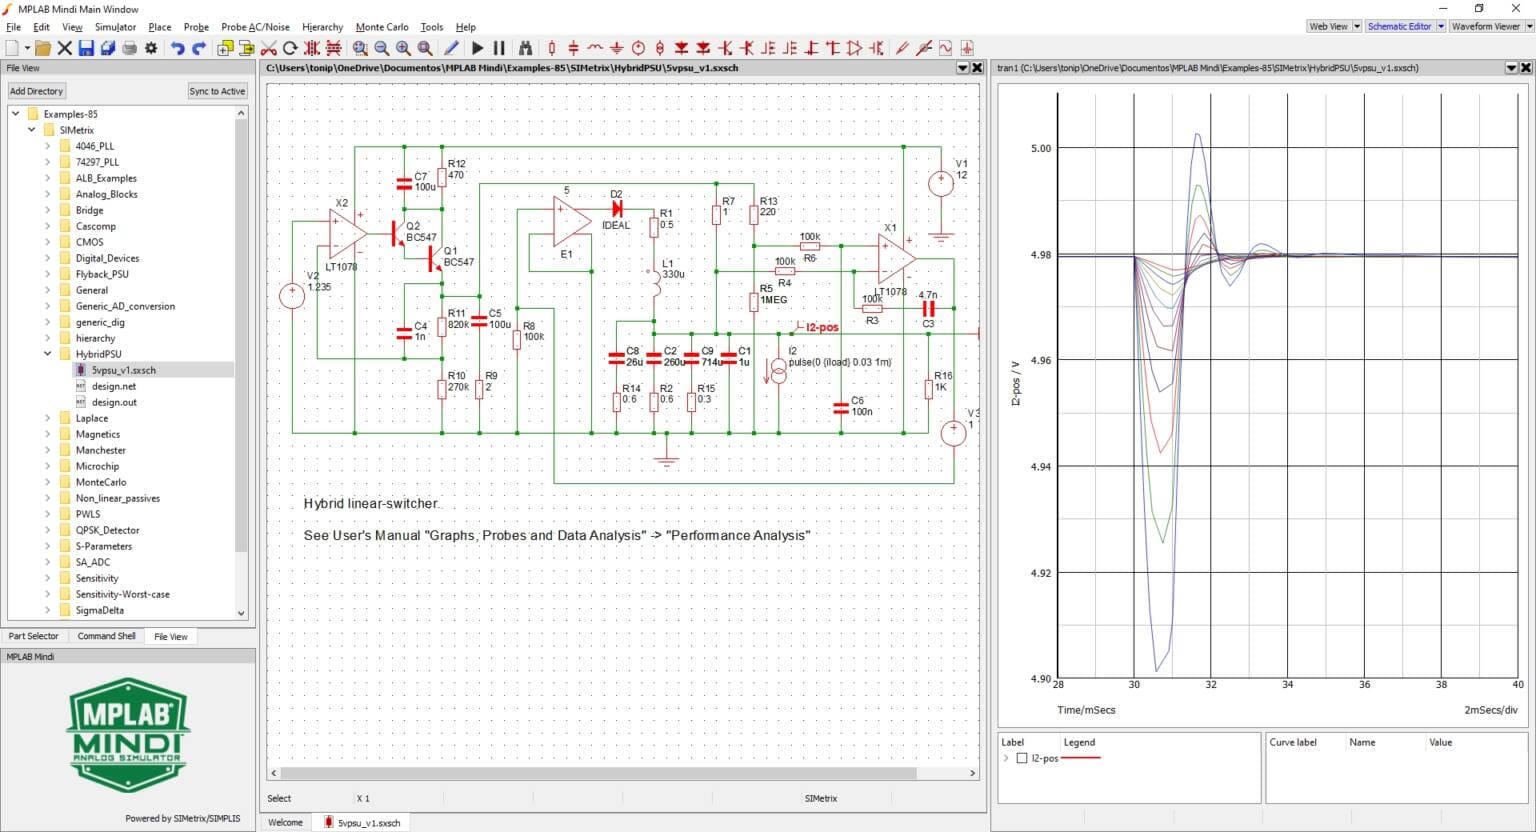Open the Monte Carlo menu
Screen dimensions: 1536x832
tap(381, 27)
